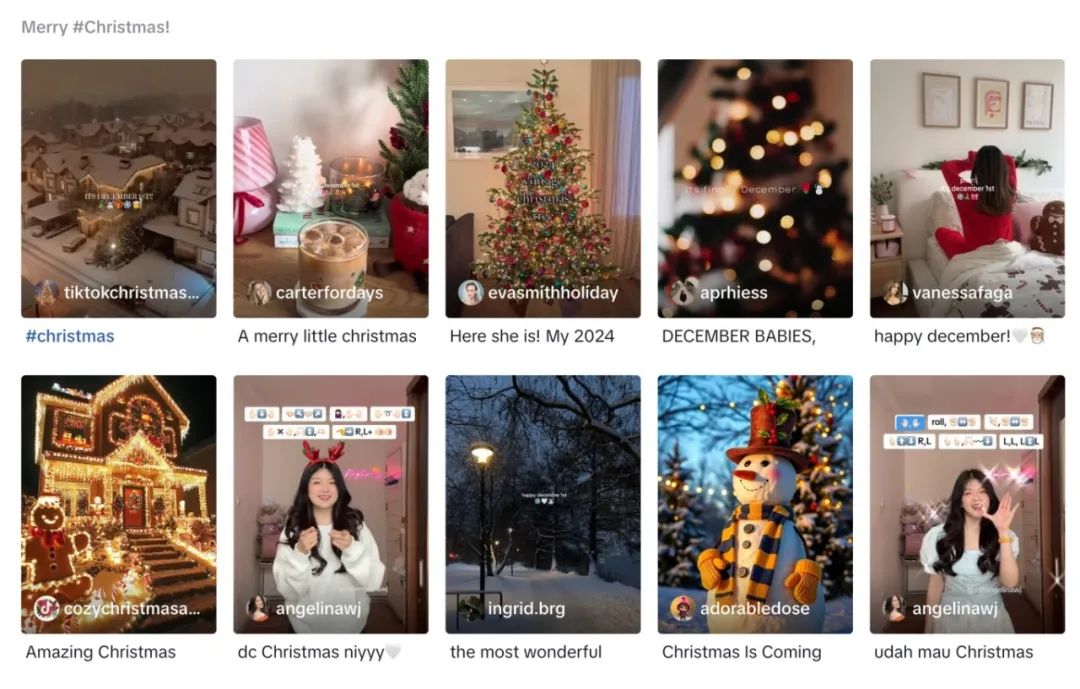The width and height of the screenshot is (1080, 689).
Task: Open carterfordays profile avatar
Action: [x=259, y=293]
